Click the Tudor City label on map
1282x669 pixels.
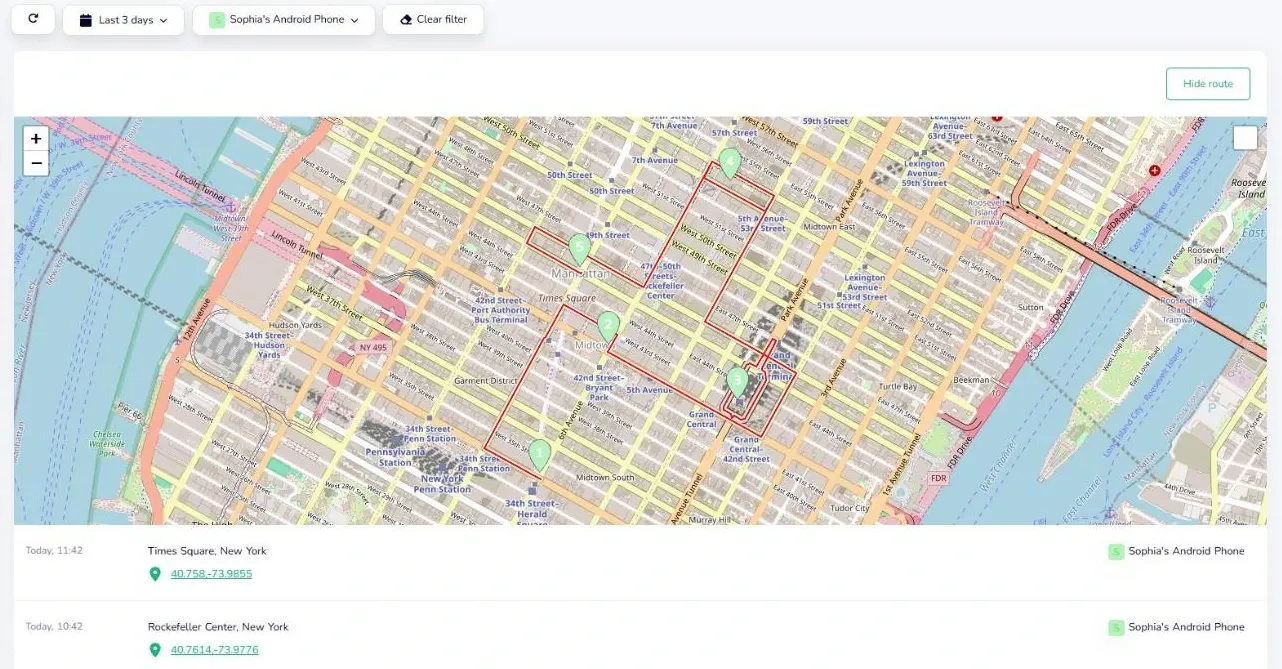pyautogui.click(x=848, y=508)
